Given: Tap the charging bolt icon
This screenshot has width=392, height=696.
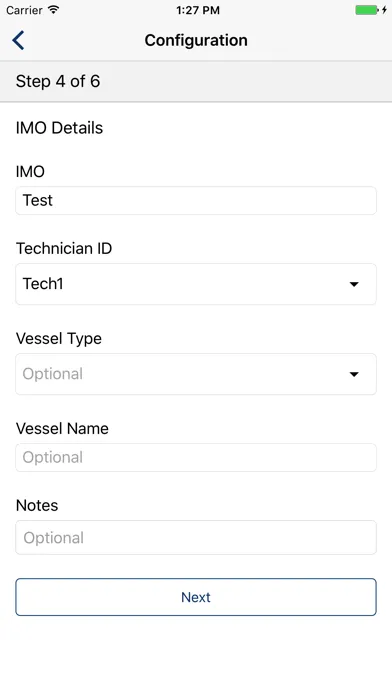Looking at the screenshot, I should (x=384, y=10).
